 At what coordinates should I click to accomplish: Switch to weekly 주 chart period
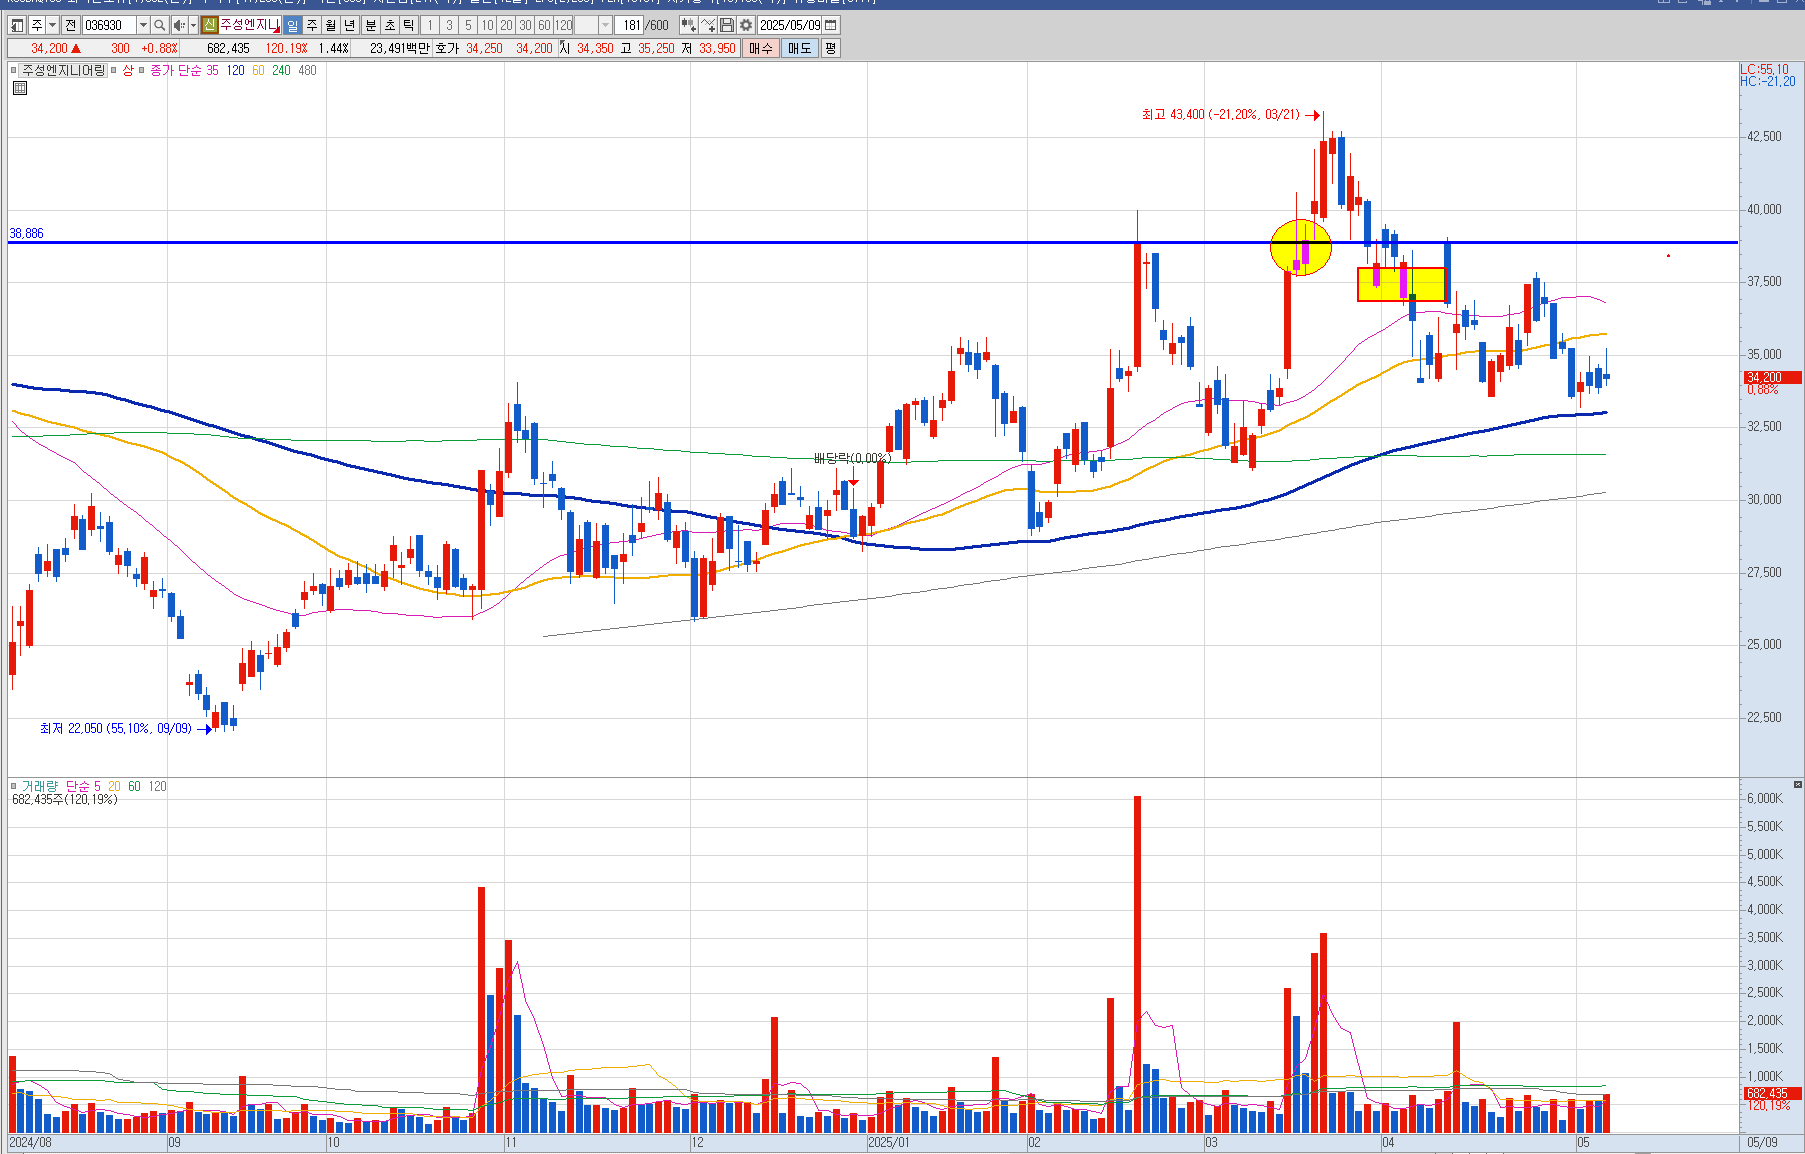point(312,25)
